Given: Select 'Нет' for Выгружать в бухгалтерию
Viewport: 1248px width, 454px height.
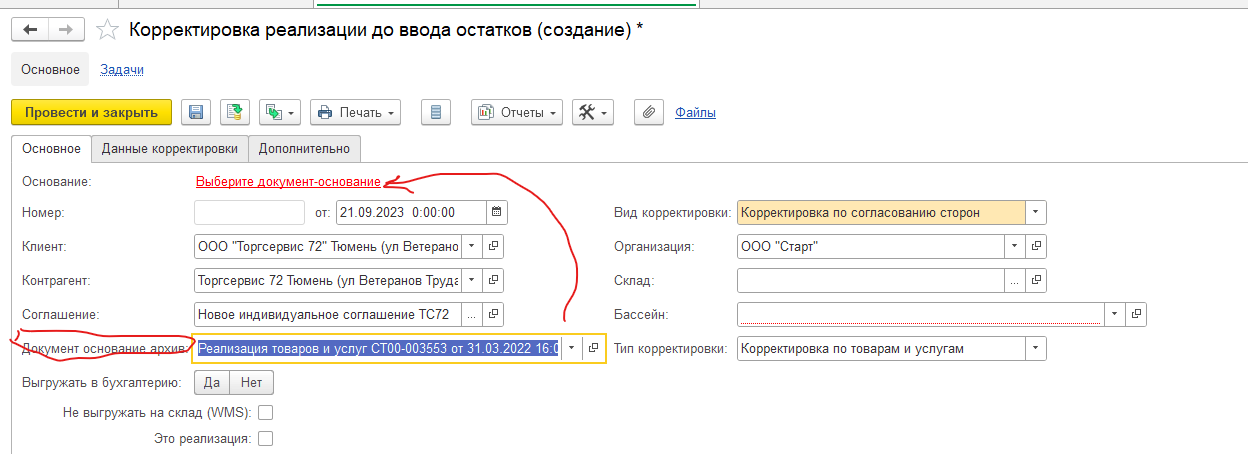Looking at the screenshot, I should click(x=251, y=382).
